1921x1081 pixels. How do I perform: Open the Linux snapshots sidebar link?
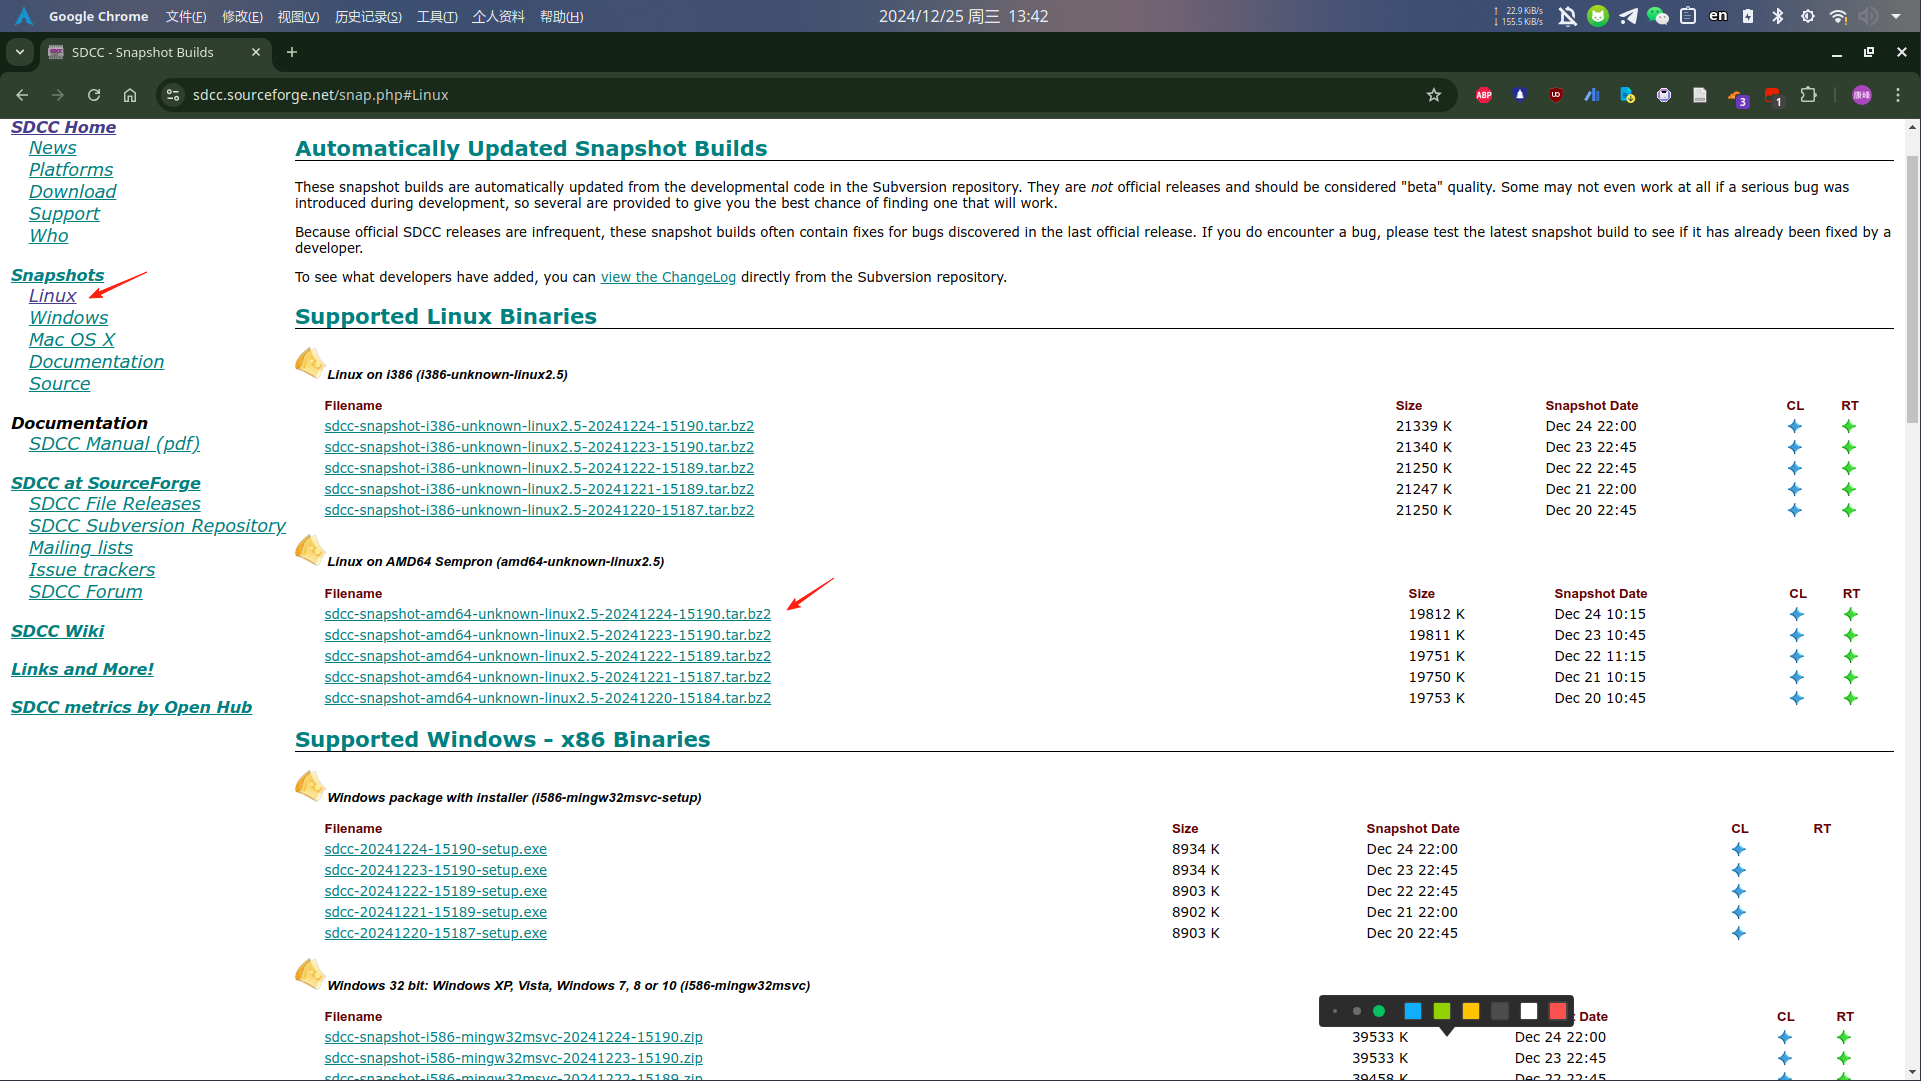[52, 296]
